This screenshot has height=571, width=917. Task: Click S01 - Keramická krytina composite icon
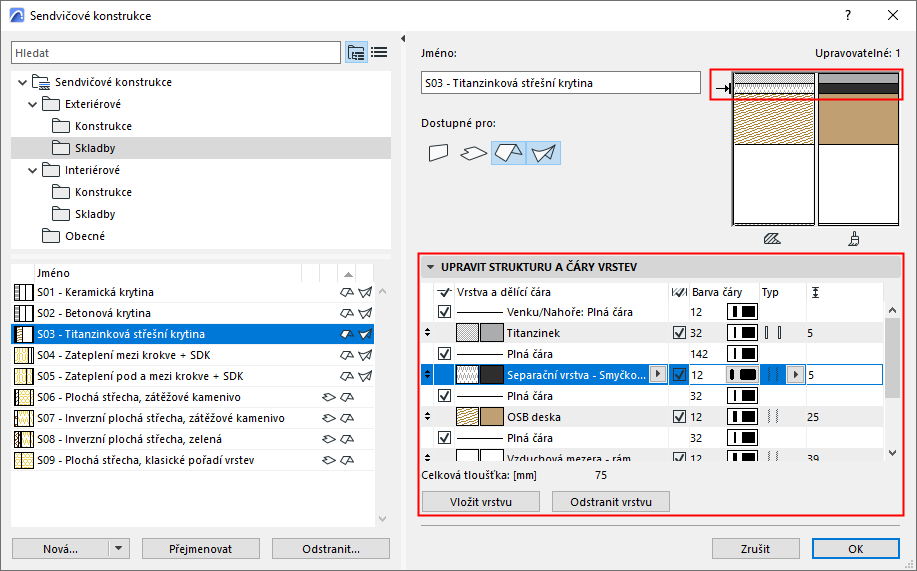point(23,292)
